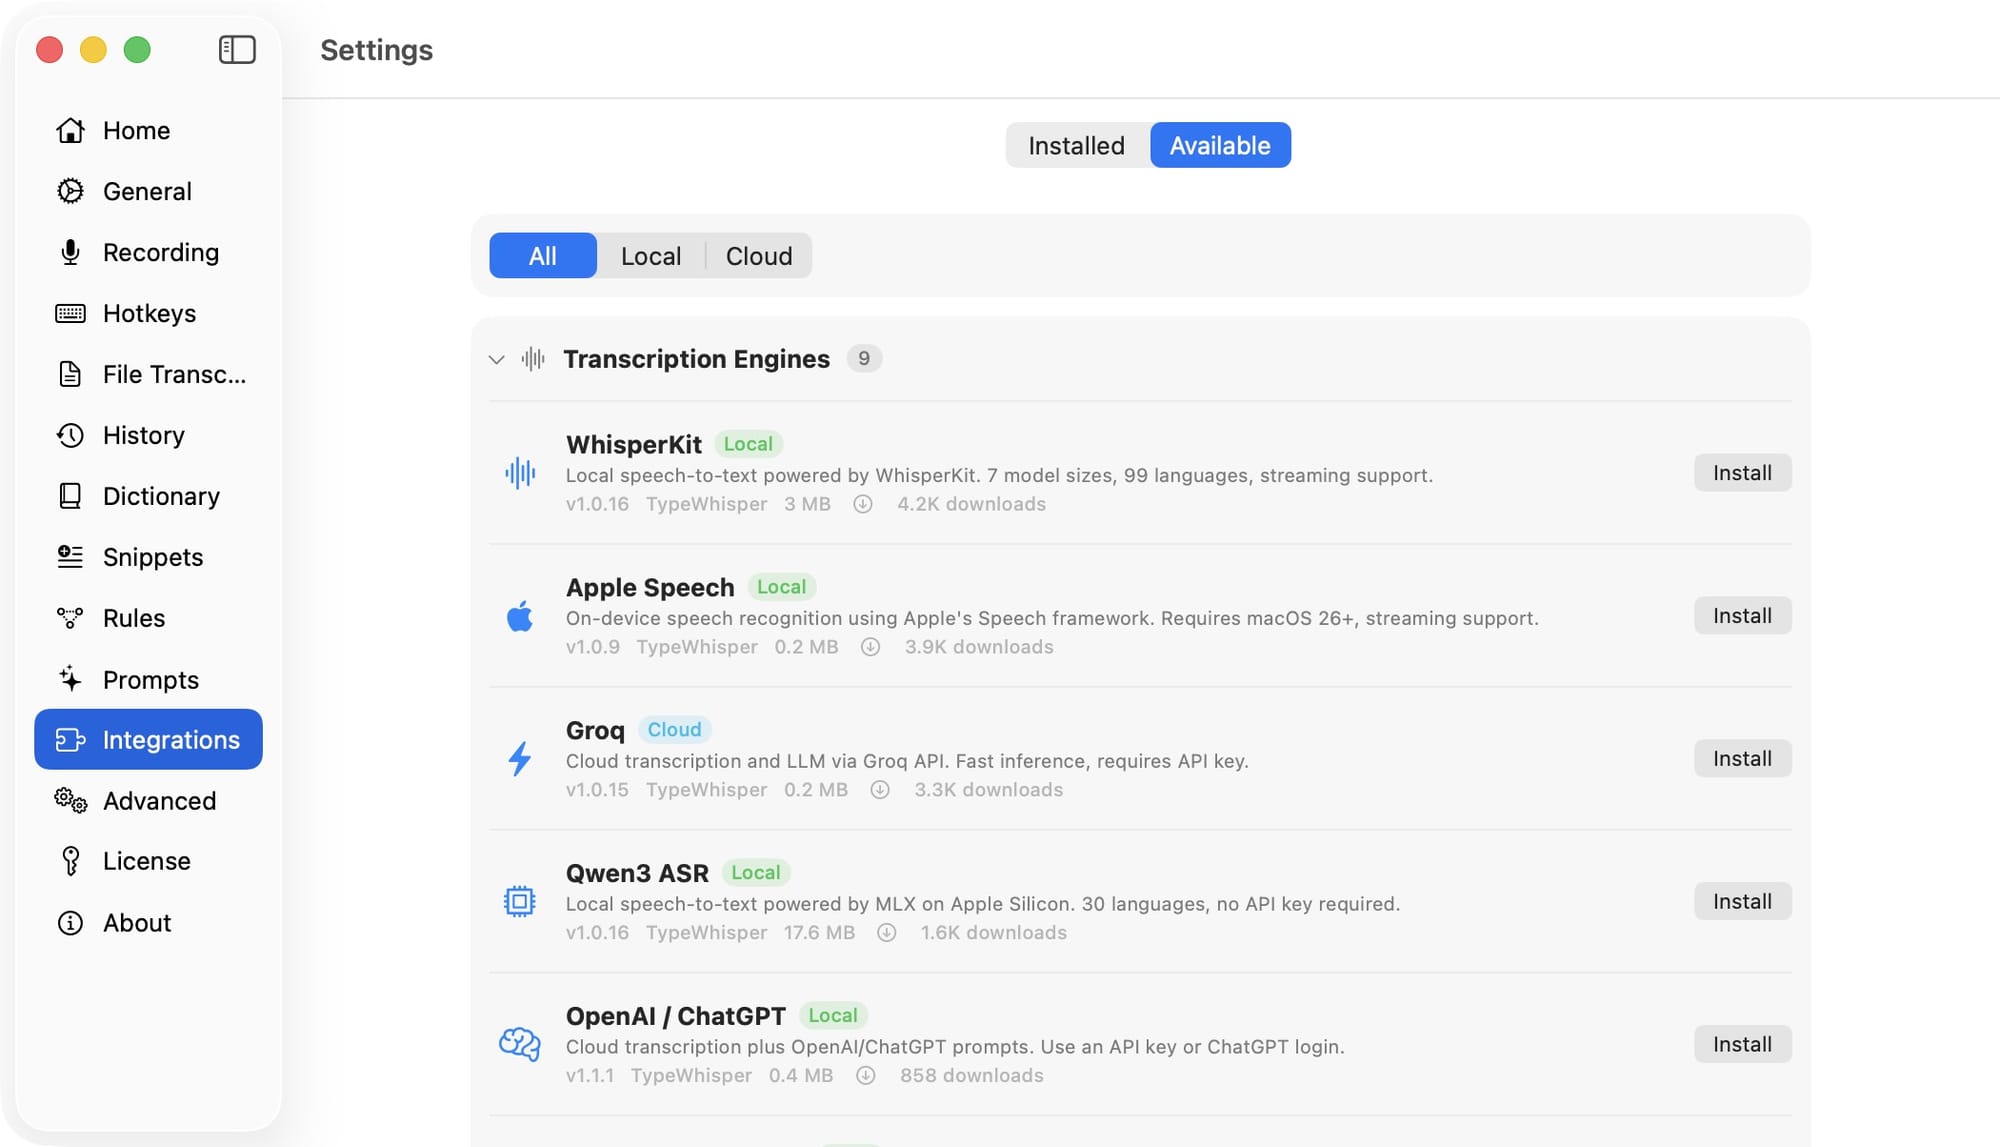Select Integrations in the sidebar
This screenshot has width=2000, height=1147.
pos(148,739)
